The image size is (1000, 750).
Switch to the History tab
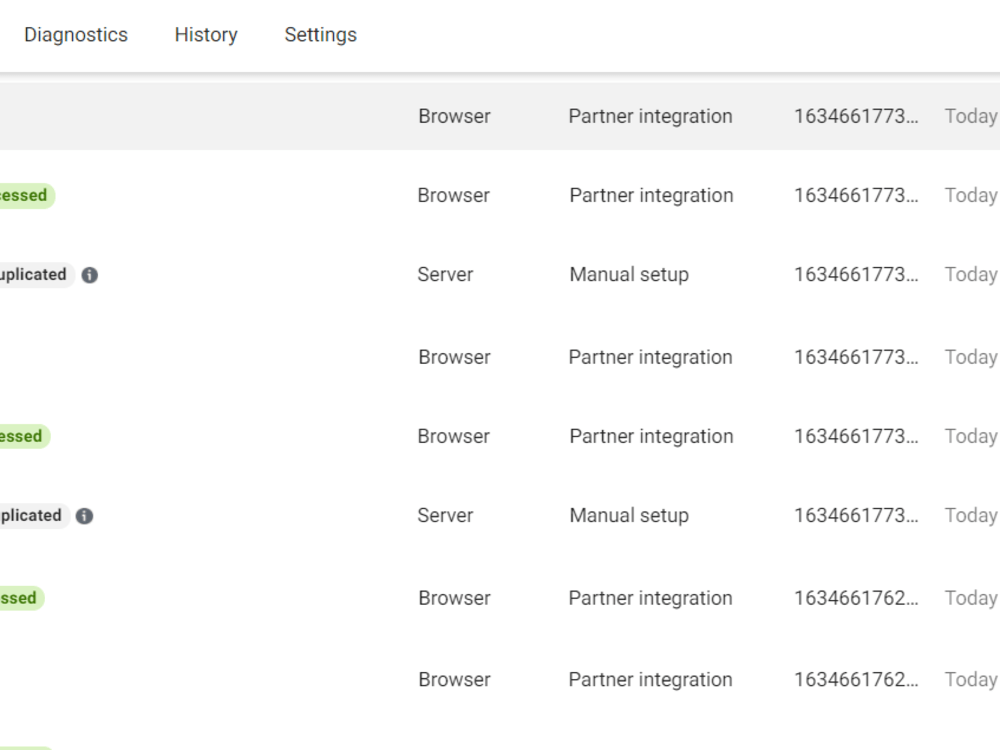206,34
